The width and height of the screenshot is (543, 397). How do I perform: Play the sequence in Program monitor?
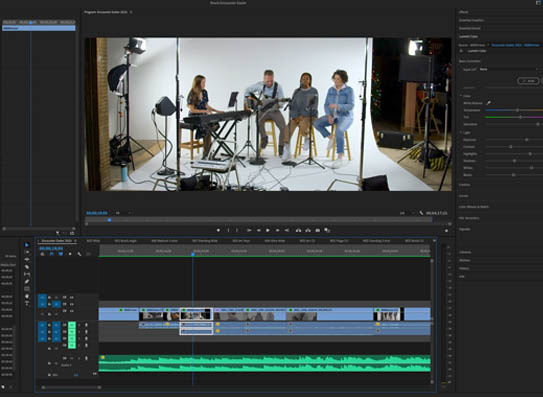(268, 230)
